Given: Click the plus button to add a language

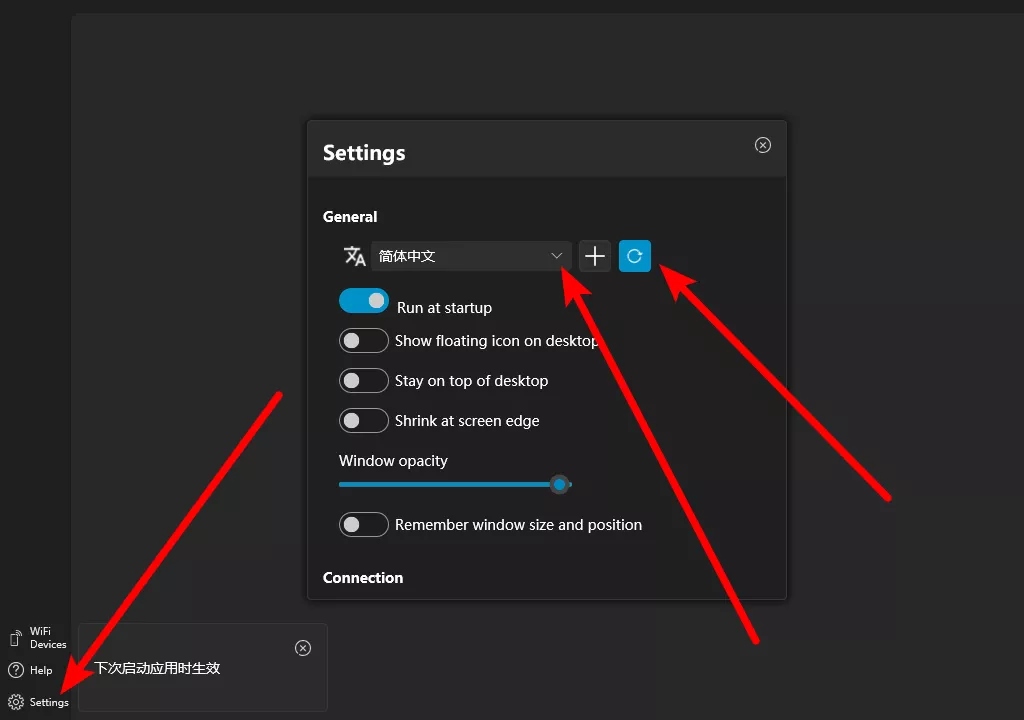Looking at the screenshot, I should (595, 256).
